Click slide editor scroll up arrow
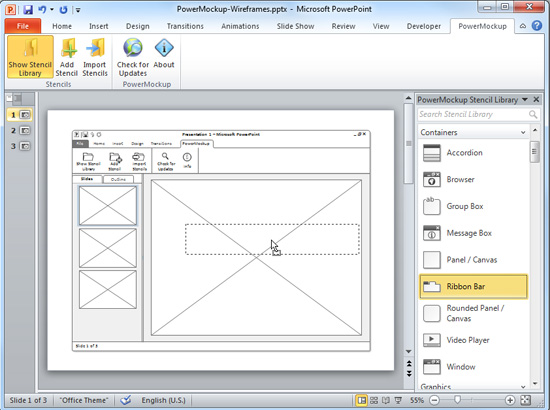This screenshot has height=410, width=550. point(408,98)
